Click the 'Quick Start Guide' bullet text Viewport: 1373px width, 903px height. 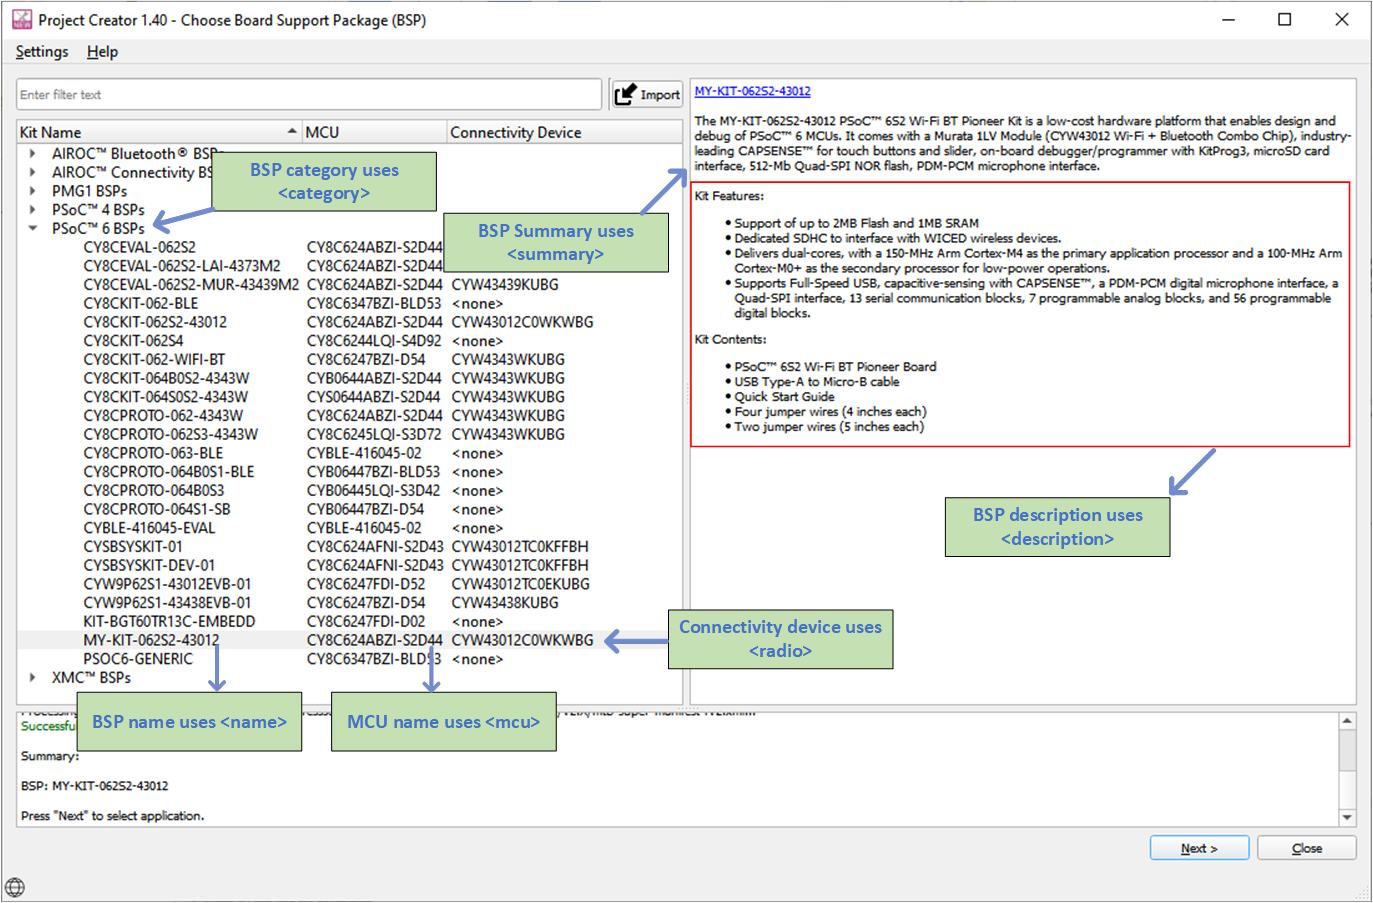pos(784,397)
